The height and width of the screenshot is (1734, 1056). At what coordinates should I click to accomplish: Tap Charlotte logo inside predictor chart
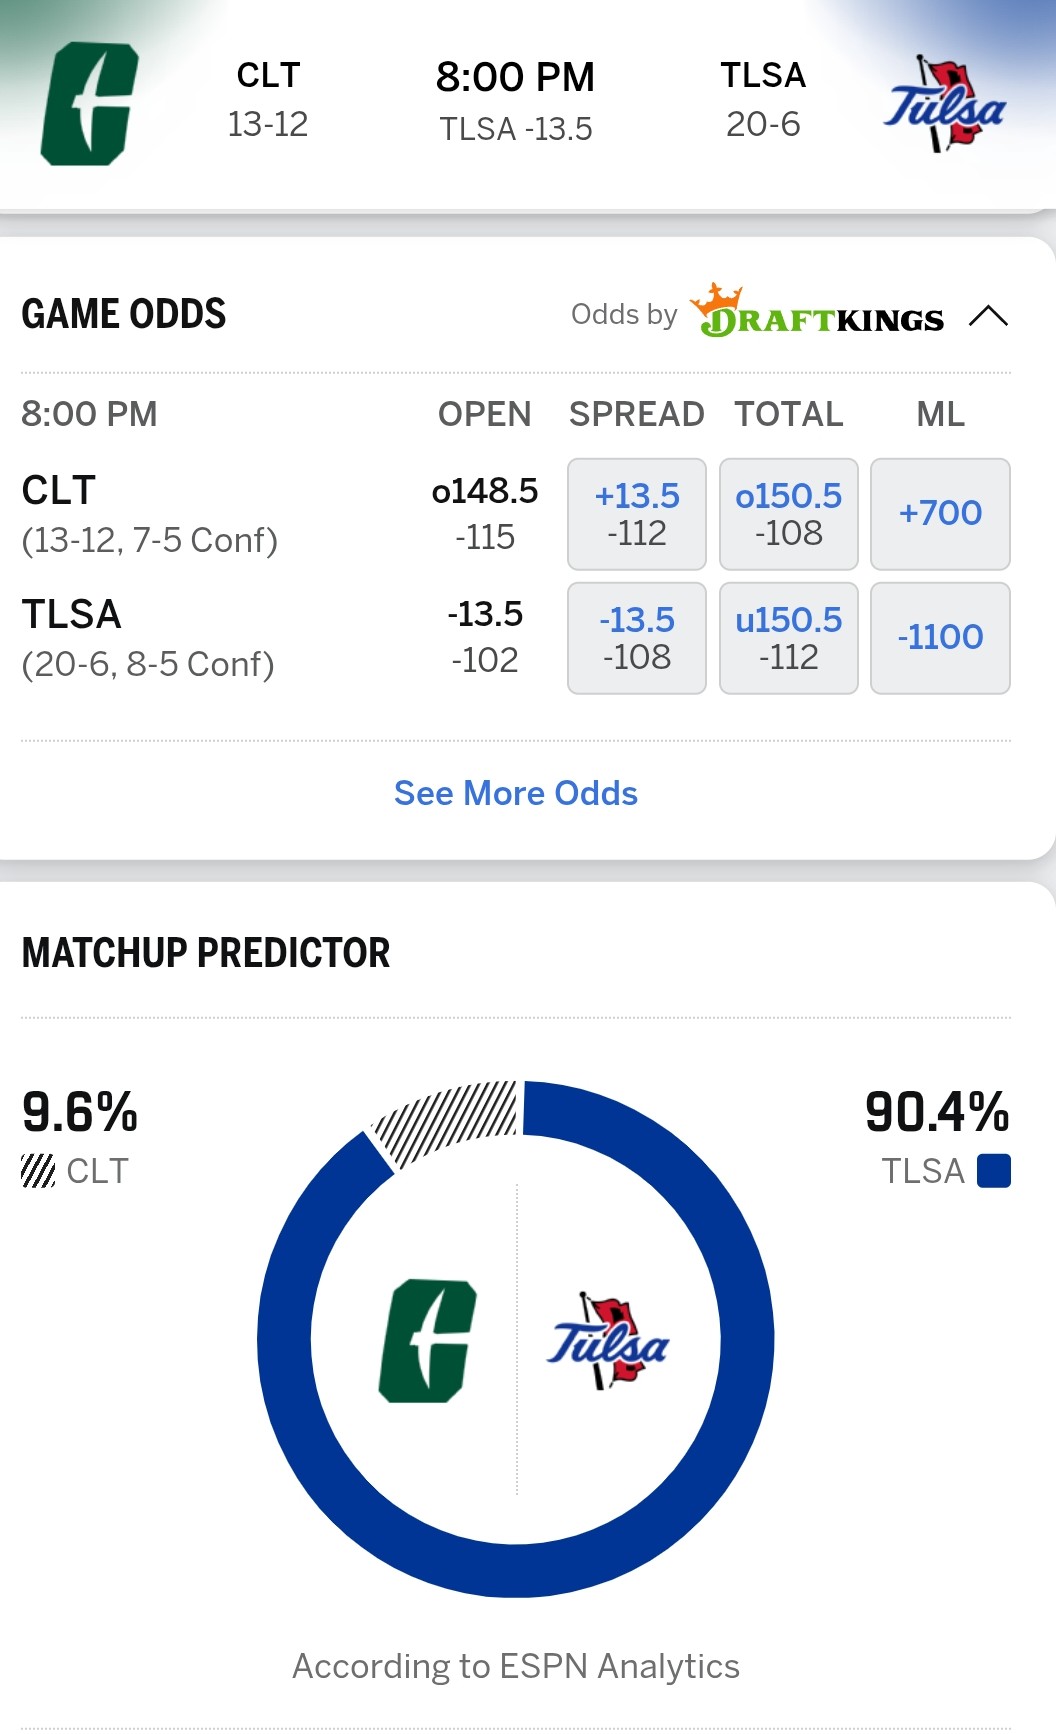click(x=427, y=1340)
